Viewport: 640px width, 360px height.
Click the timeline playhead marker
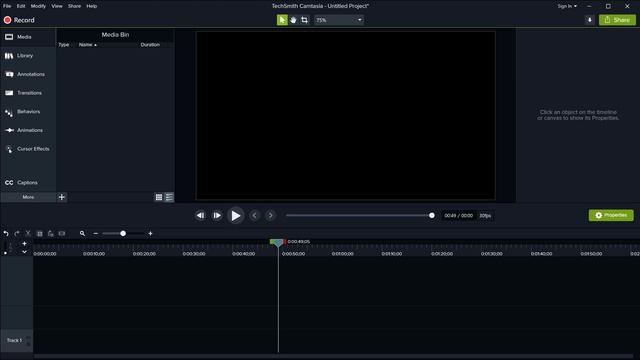[x=278, y=242]
